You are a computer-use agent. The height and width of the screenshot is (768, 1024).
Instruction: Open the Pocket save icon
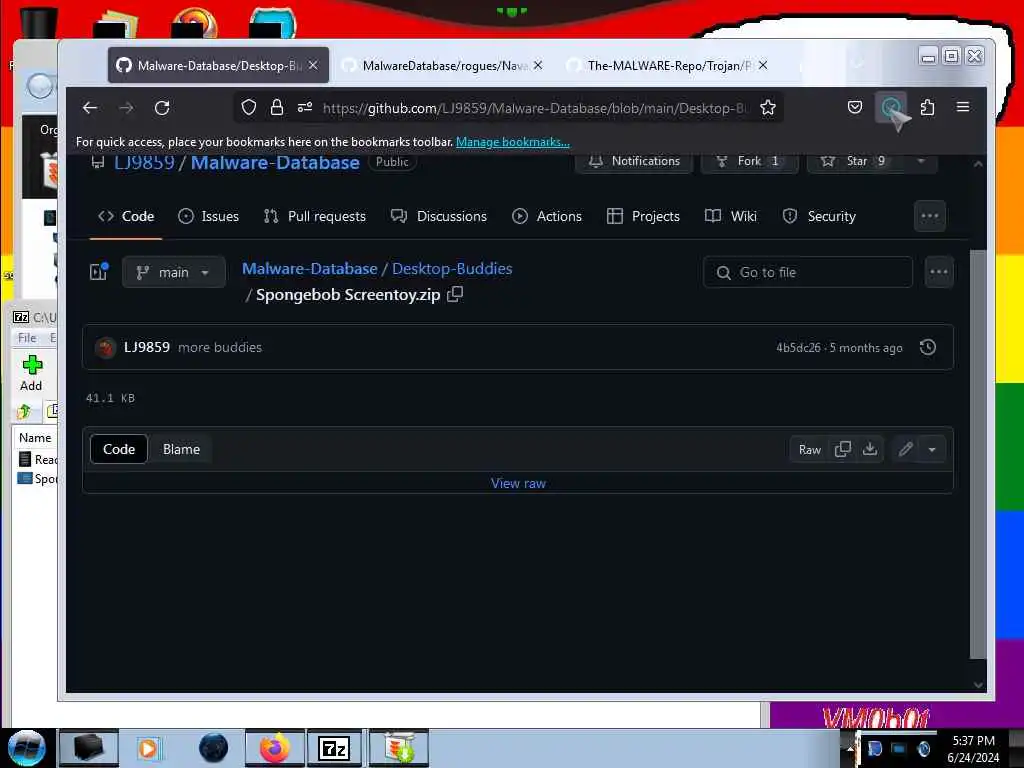(x=855, y=107)
